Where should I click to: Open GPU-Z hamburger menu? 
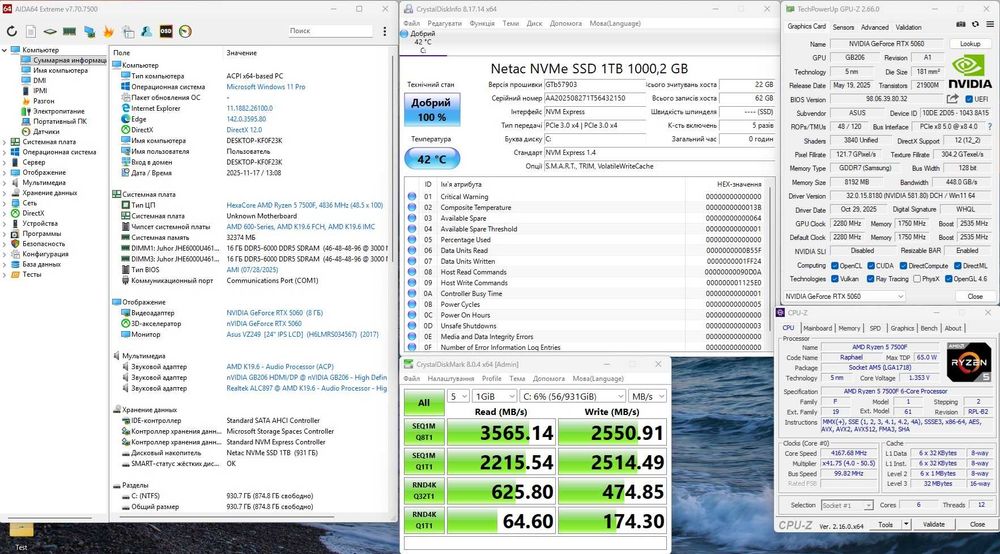[990, 24]
